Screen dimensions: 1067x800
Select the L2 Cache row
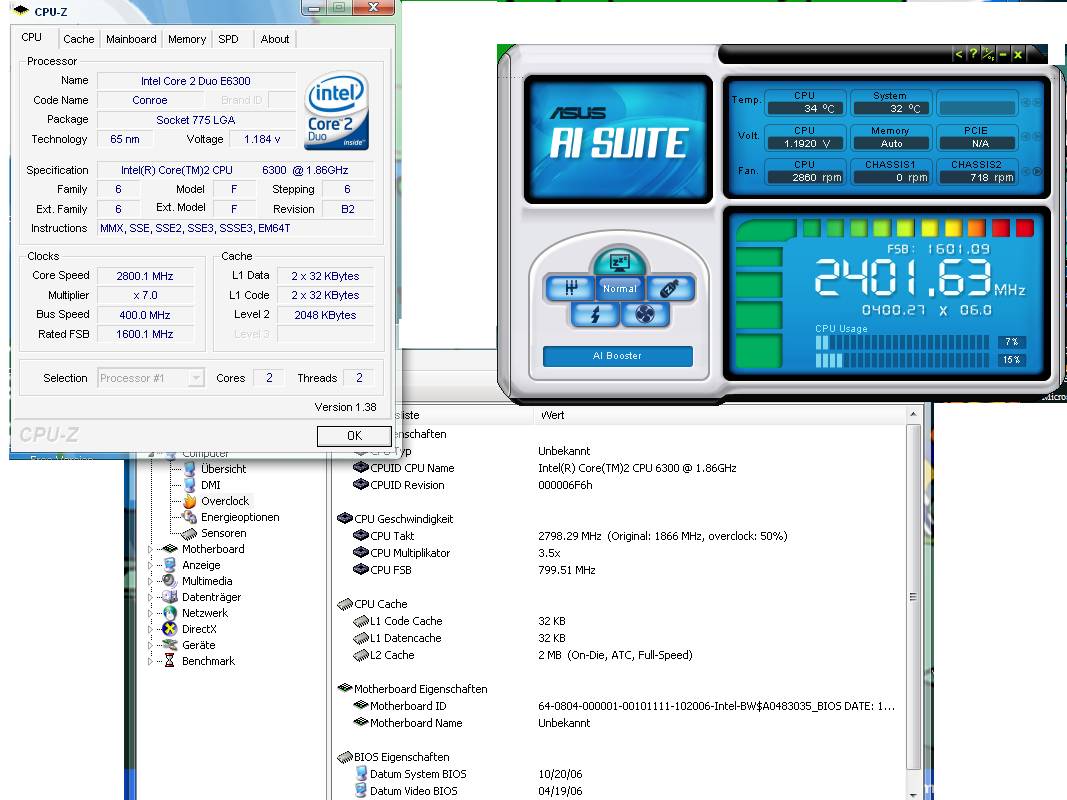619,655
